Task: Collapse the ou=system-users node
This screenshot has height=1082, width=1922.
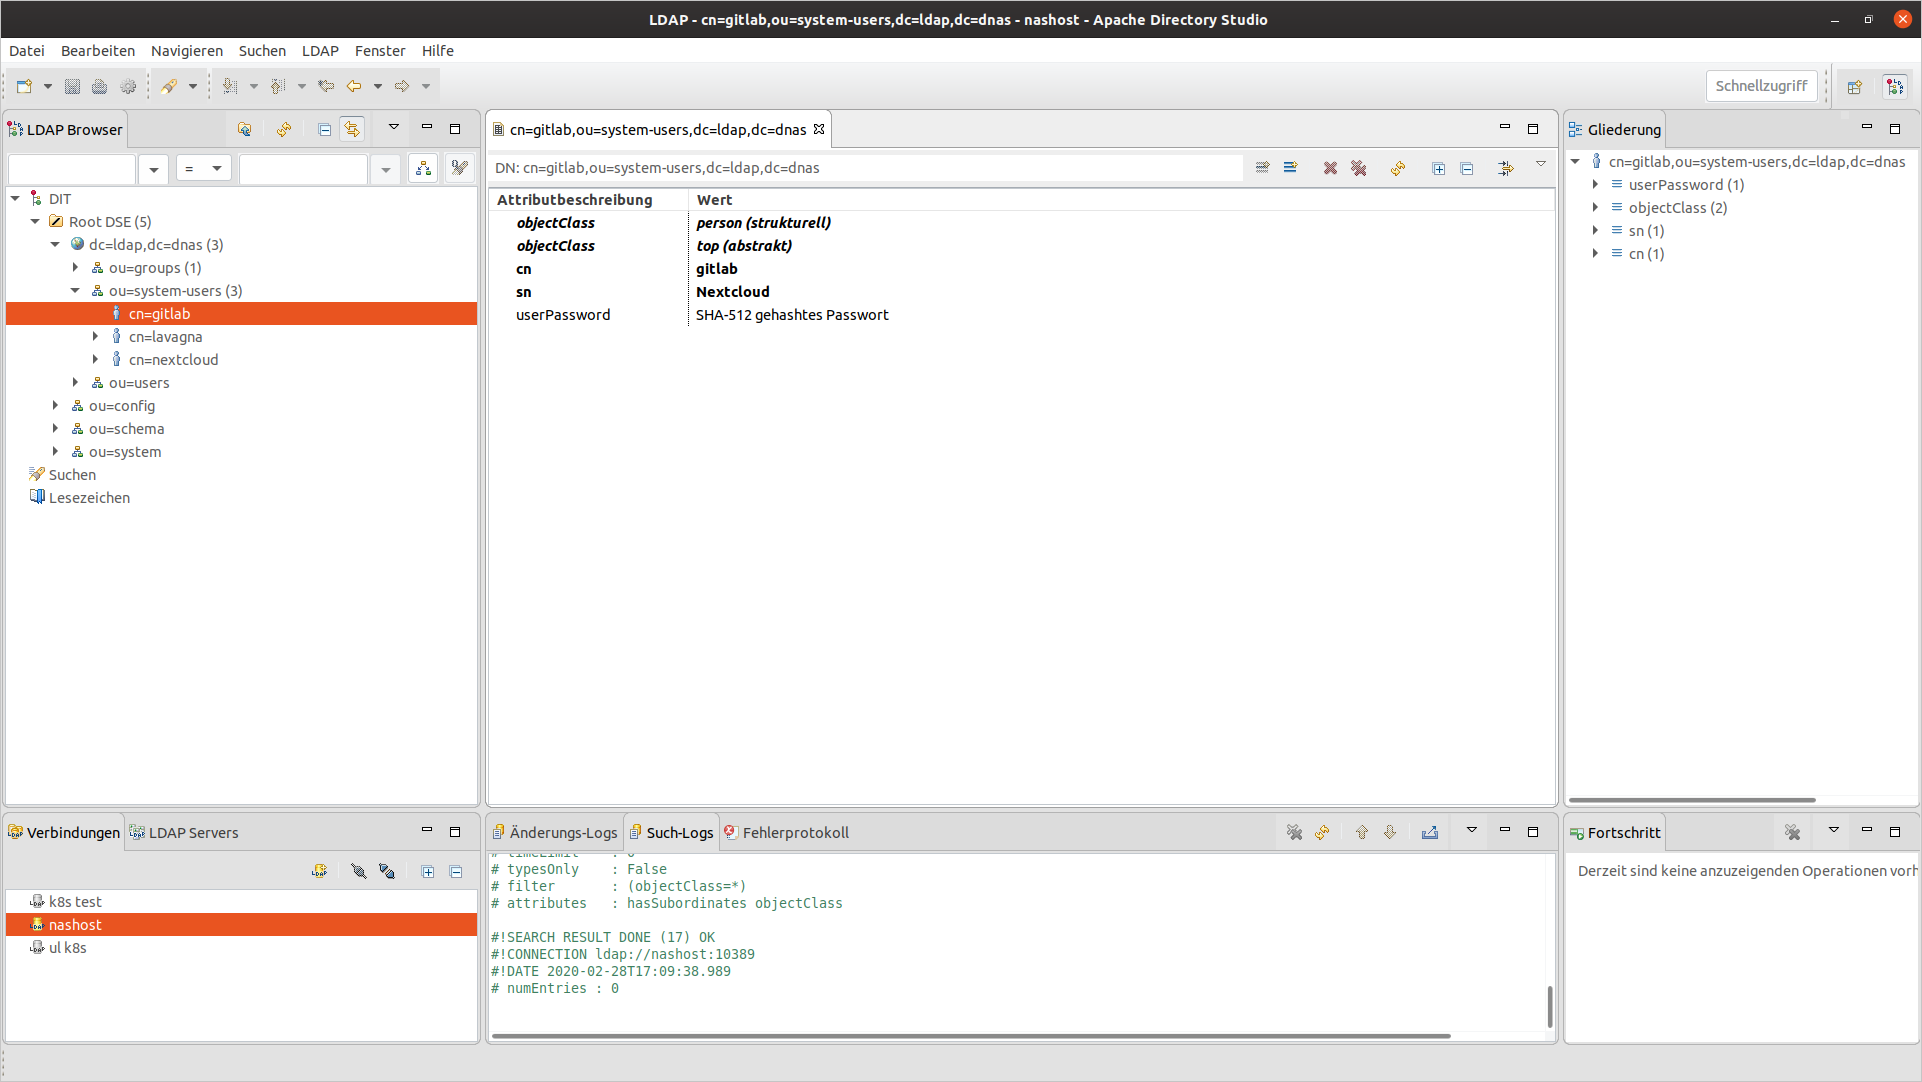Action: click(x=75, y=290)
